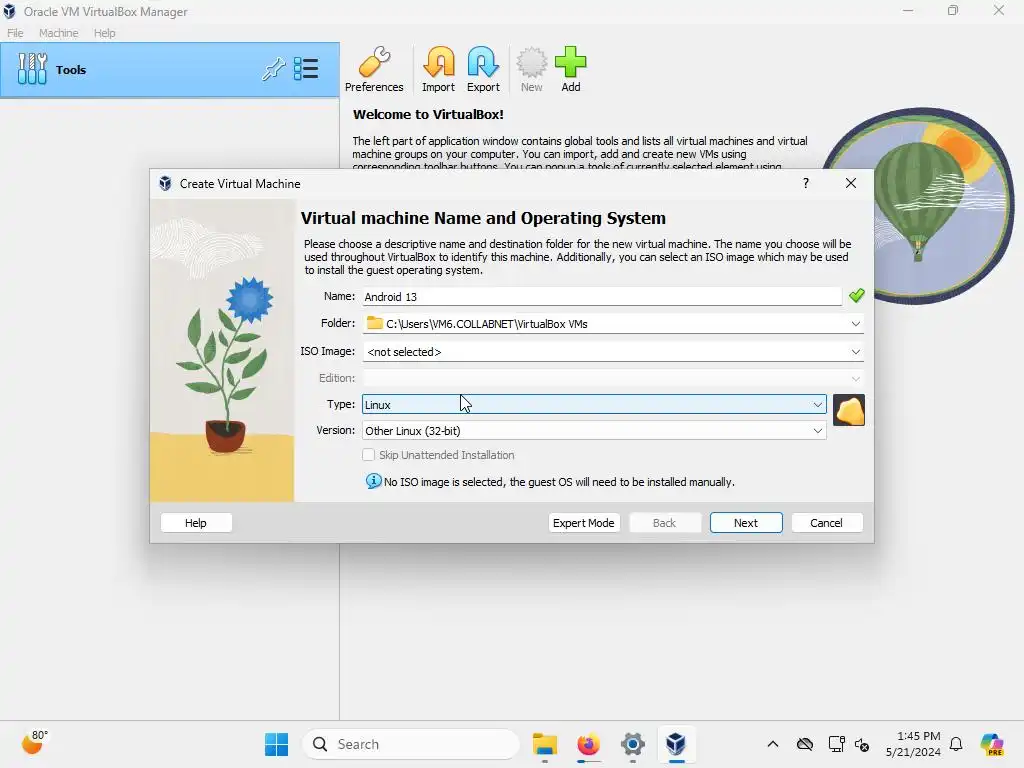Close the Create Virtual Machine dialog
1024x768 pixels.
coord(850,184)
